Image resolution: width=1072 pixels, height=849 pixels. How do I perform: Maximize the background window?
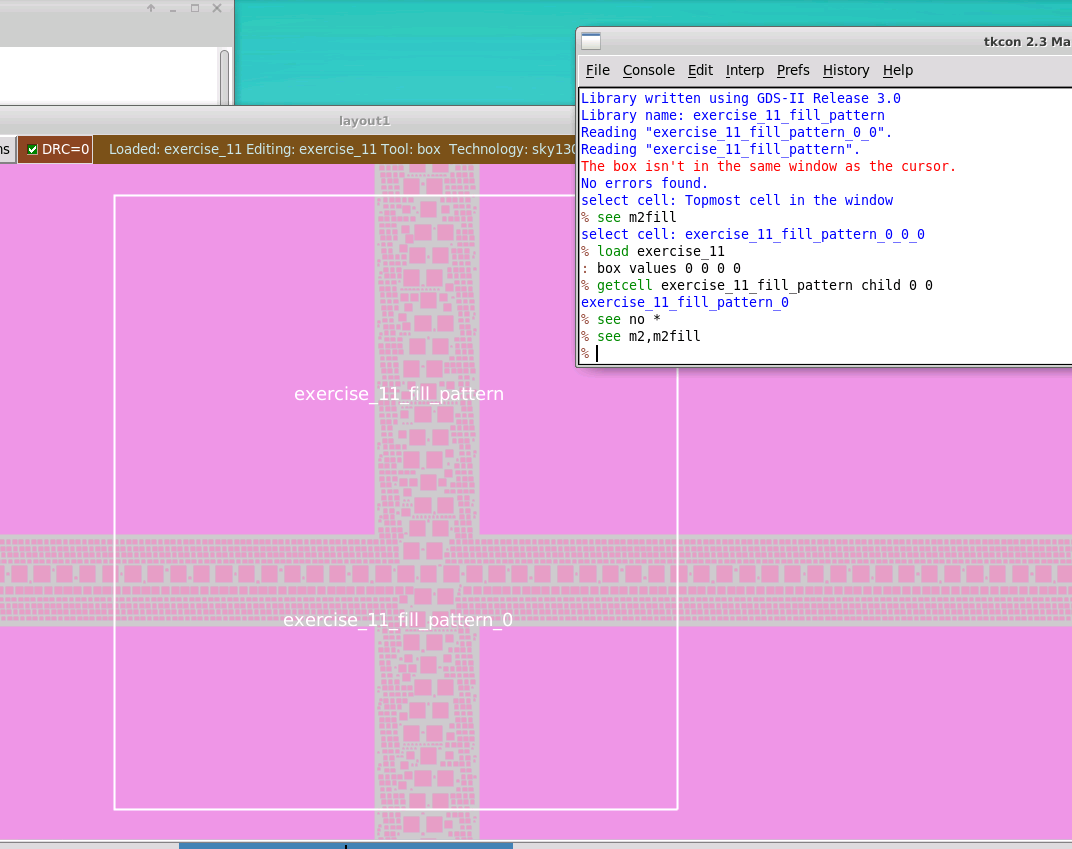coord(195,8)
